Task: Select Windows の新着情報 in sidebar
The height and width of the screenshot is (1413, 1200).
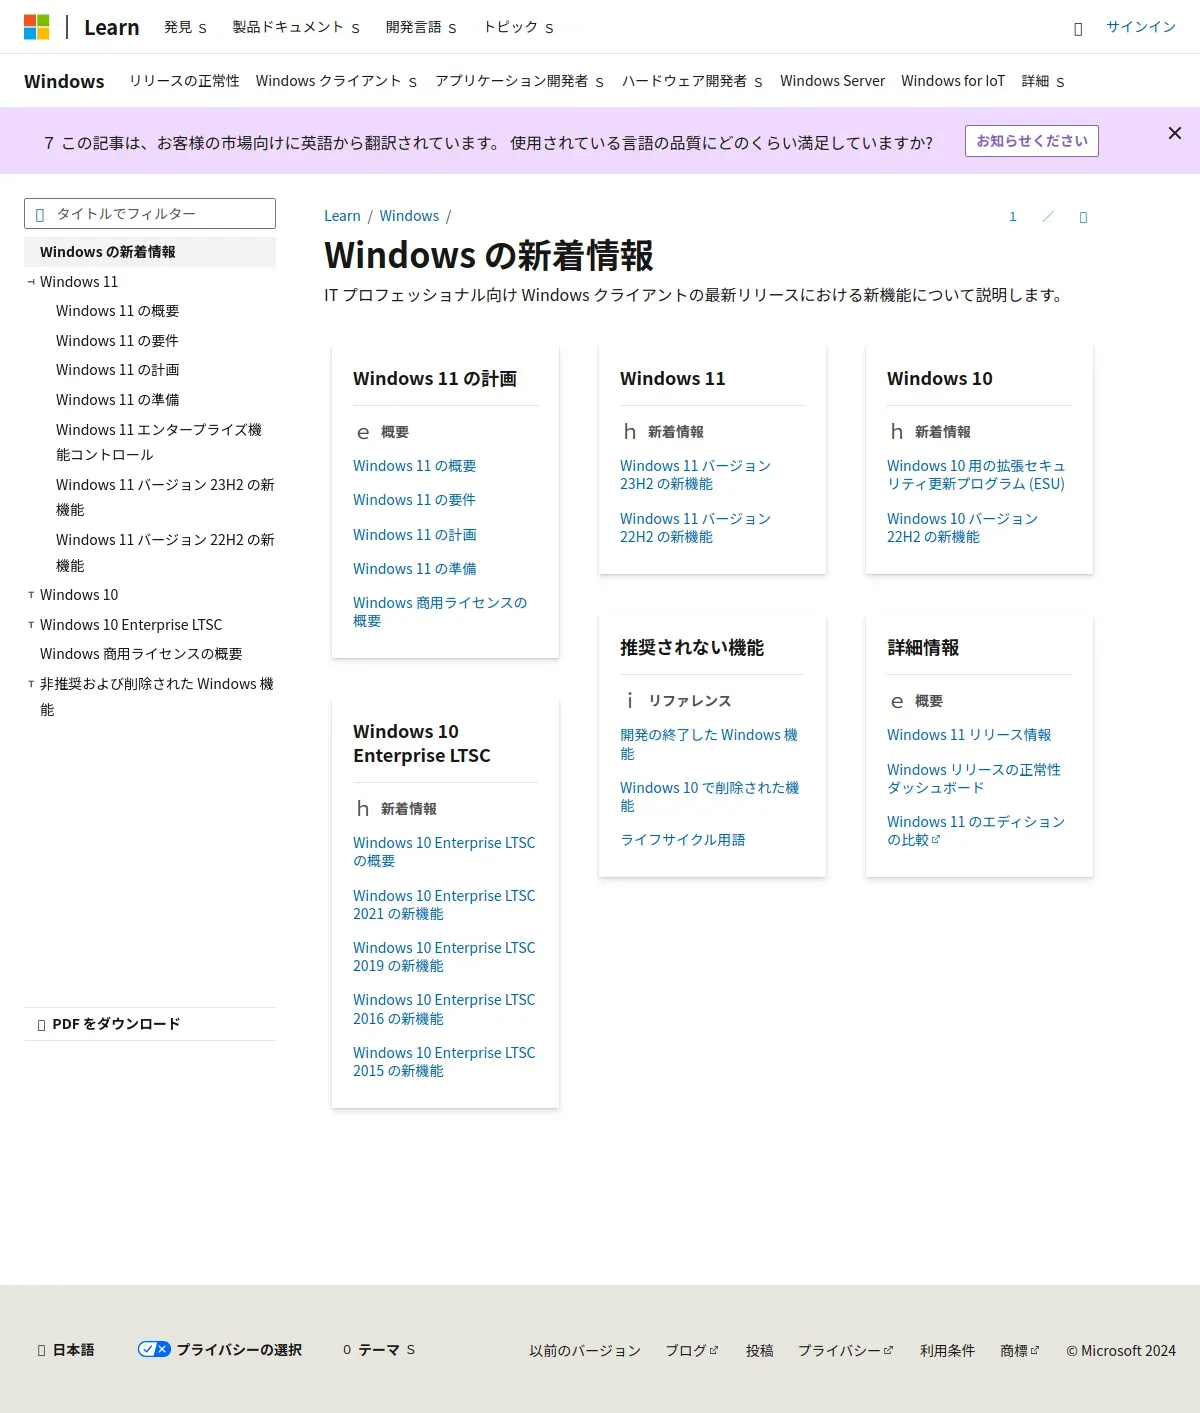Action: (x=150, y=252)
